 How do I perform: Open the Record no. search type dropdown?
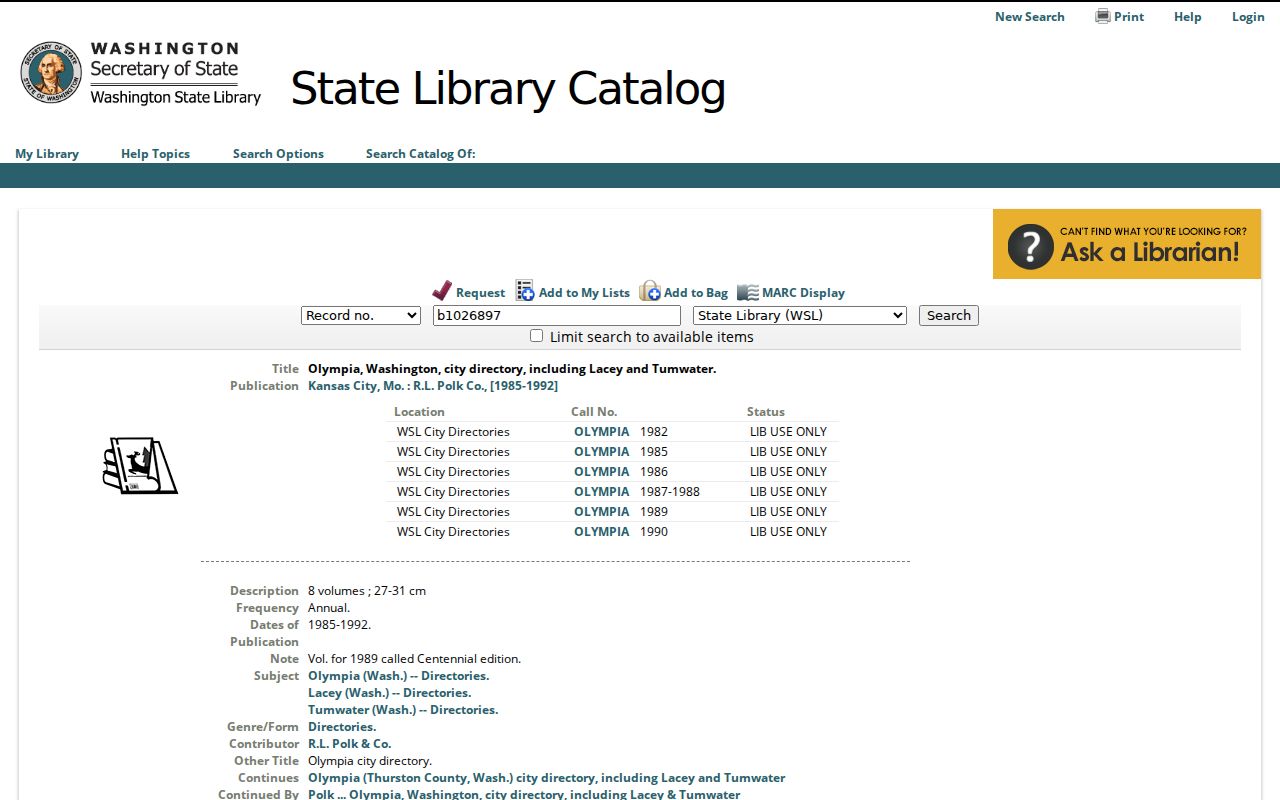[x=361, y=315]
